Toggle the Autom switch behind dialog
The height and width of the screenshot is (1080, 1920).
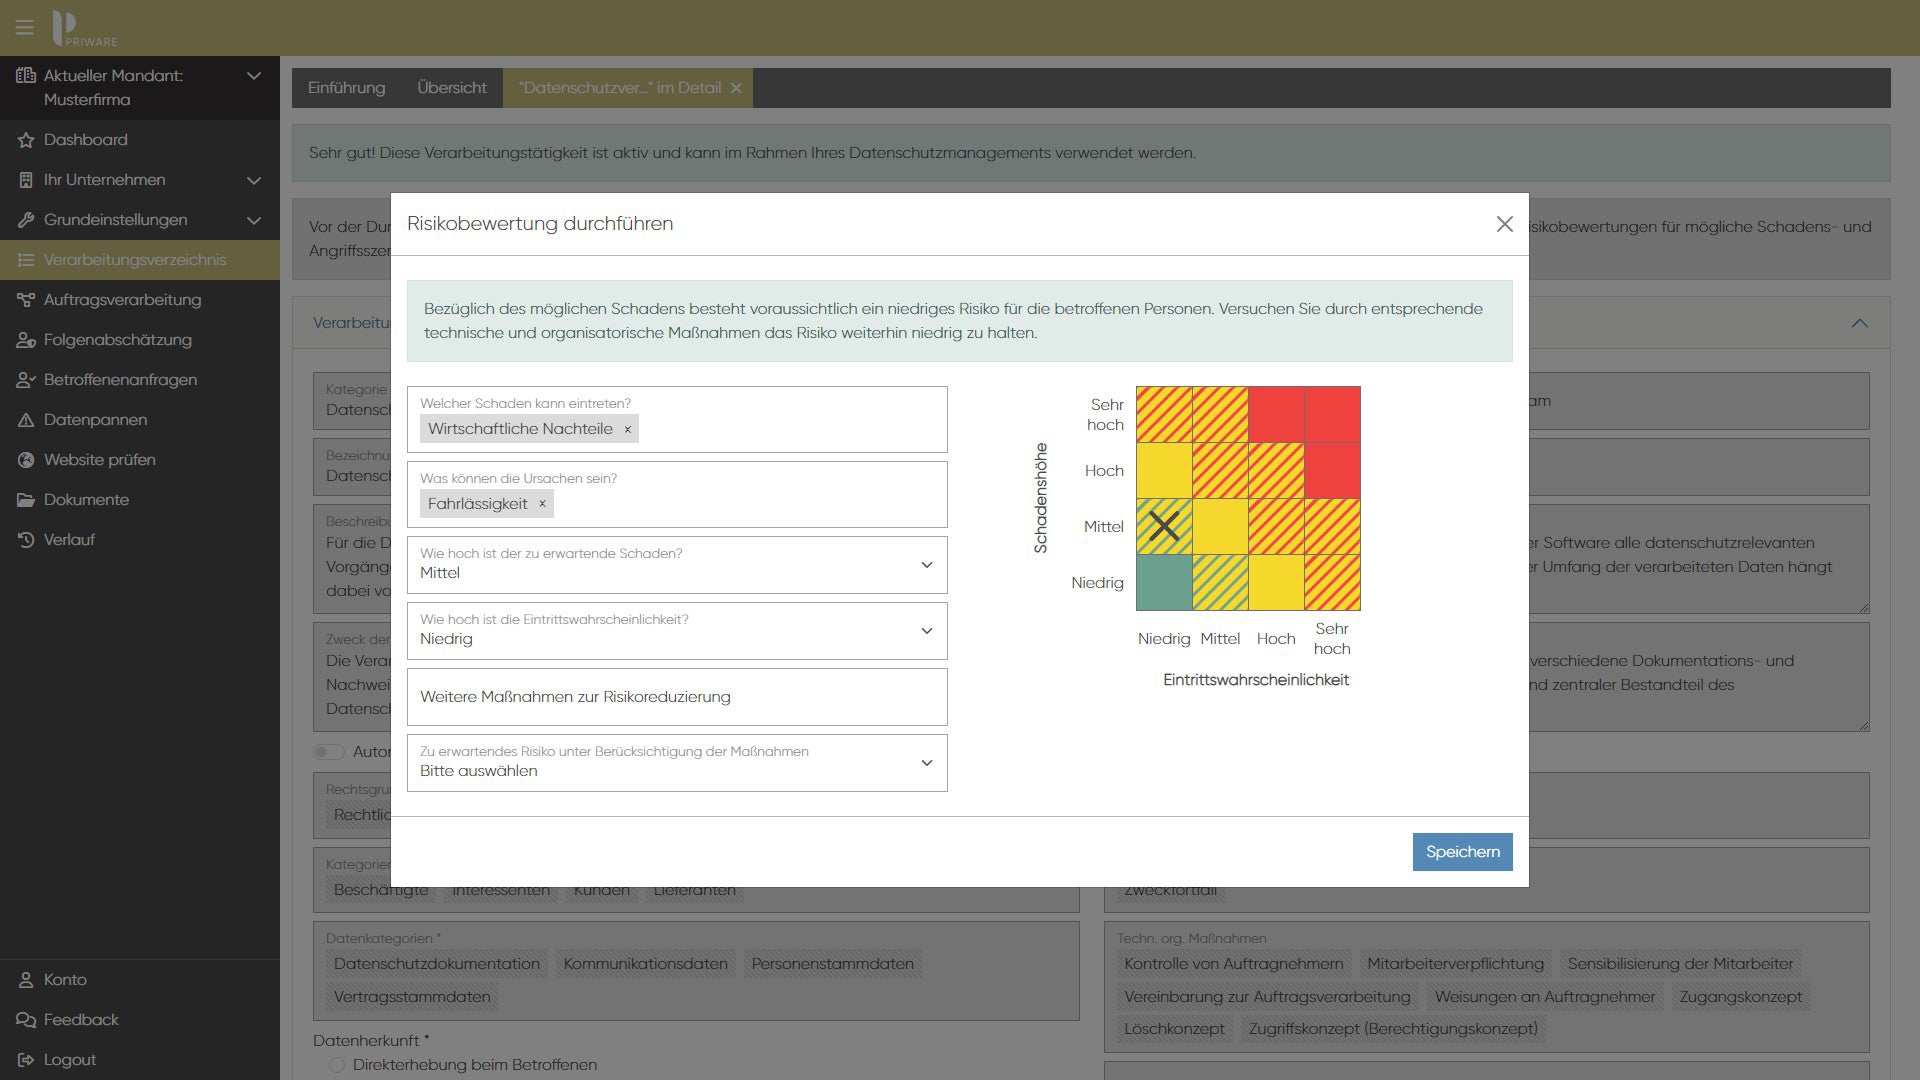tap(328, 752)
